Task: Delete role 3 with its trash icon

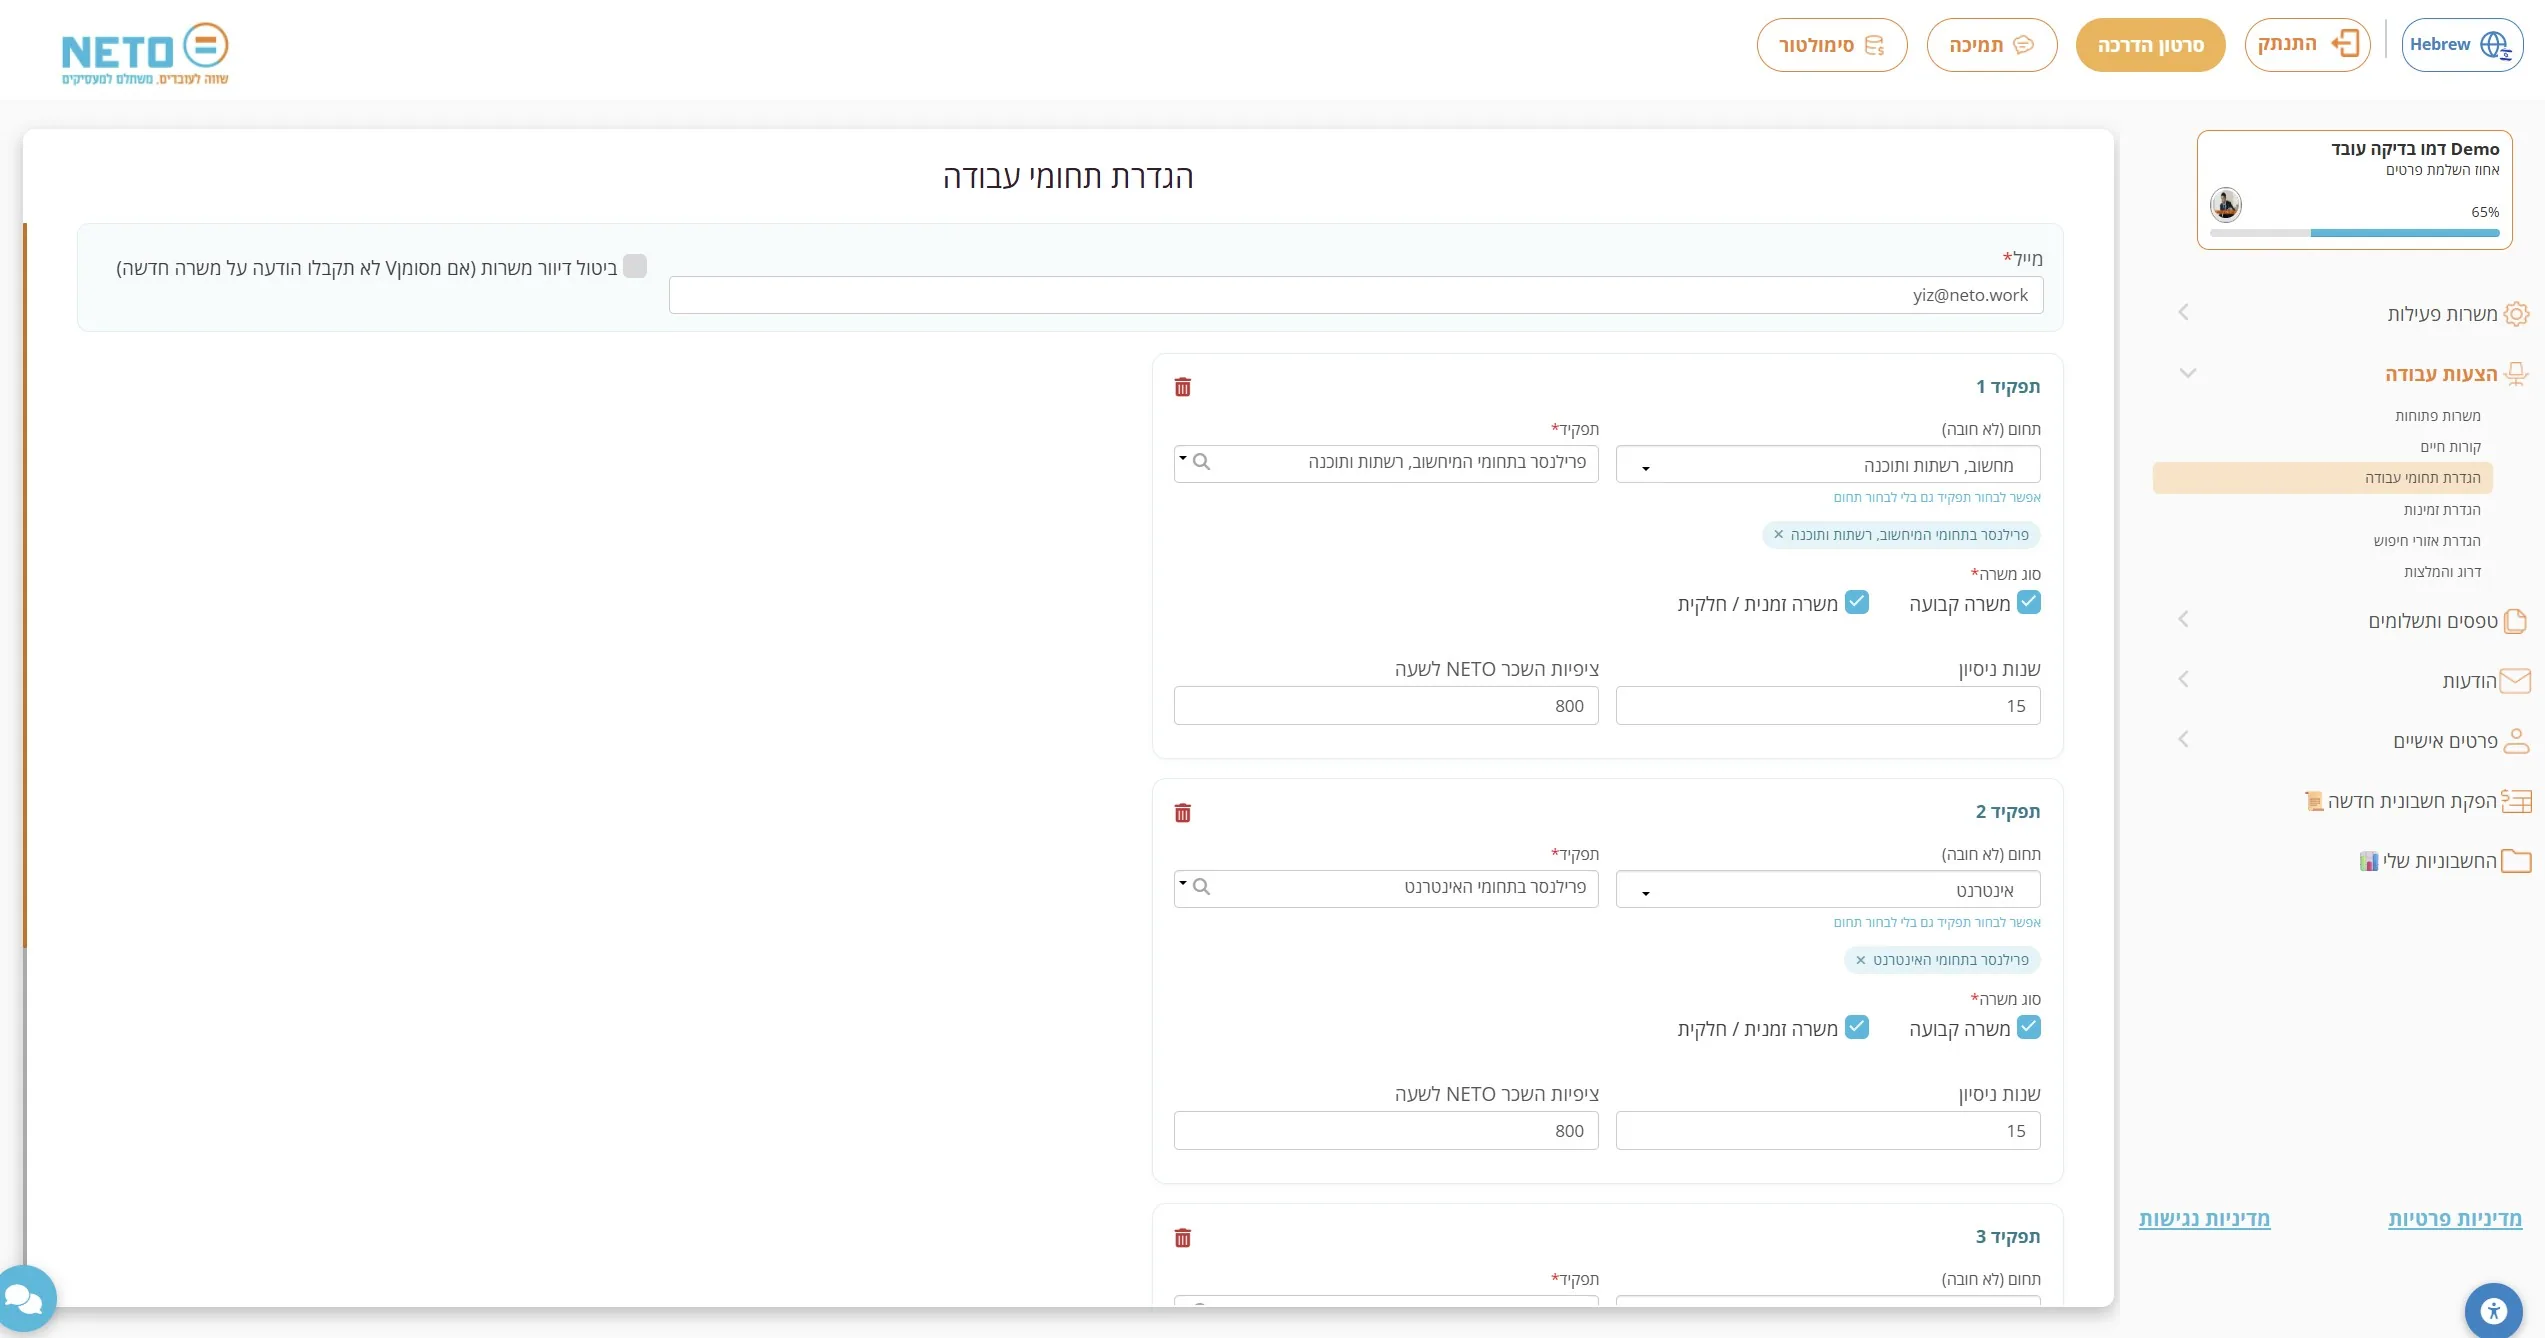Action: point(1182,1238)
